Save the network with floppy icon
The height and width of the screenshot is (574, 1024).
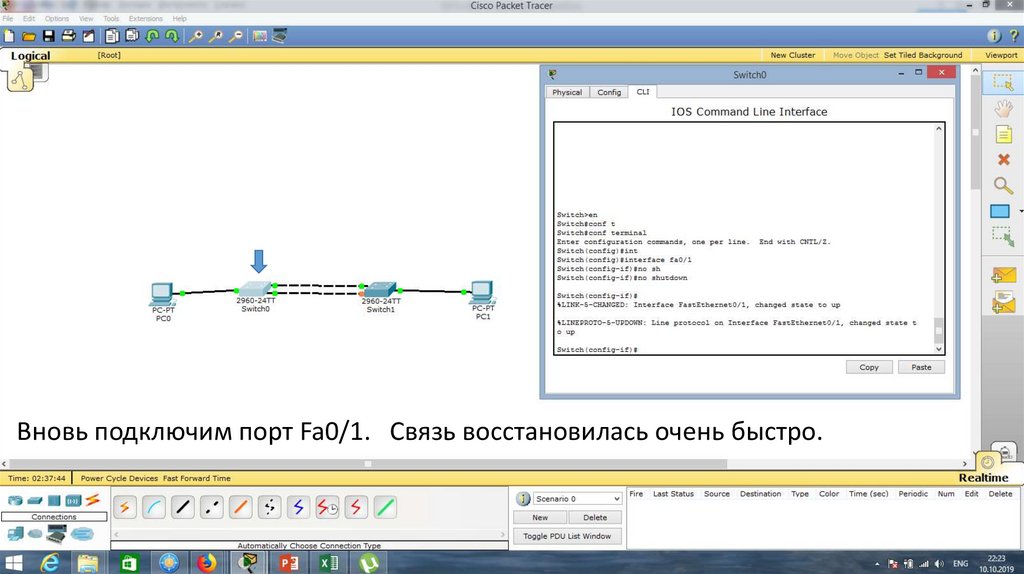tap(48, 36)
